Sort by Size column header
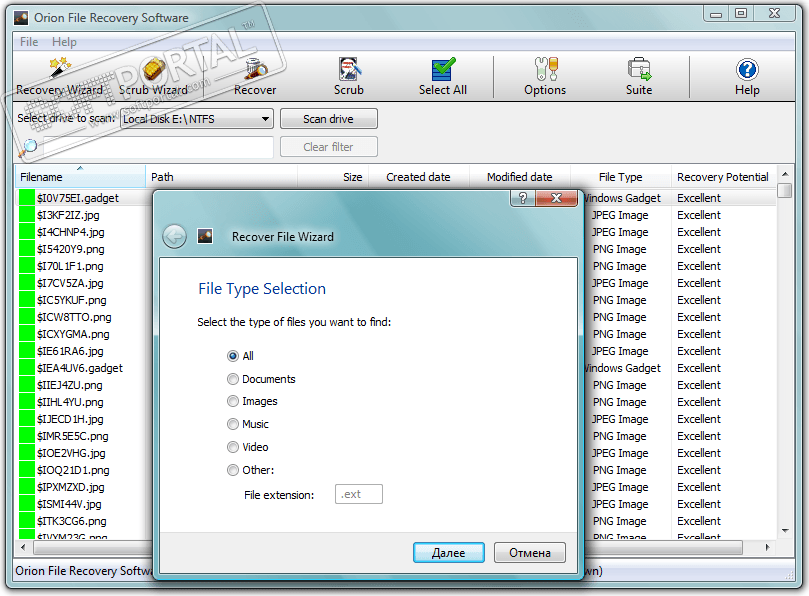Screen dimensions: 809x596 (333, 177)
